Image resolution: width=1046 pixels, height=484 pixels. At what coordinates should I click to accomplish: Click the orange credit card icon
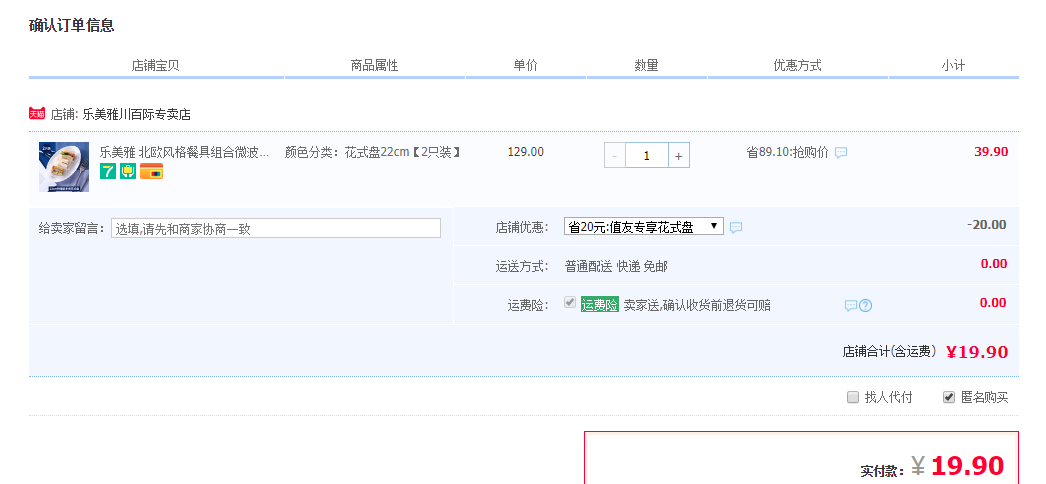coord(151,171)
